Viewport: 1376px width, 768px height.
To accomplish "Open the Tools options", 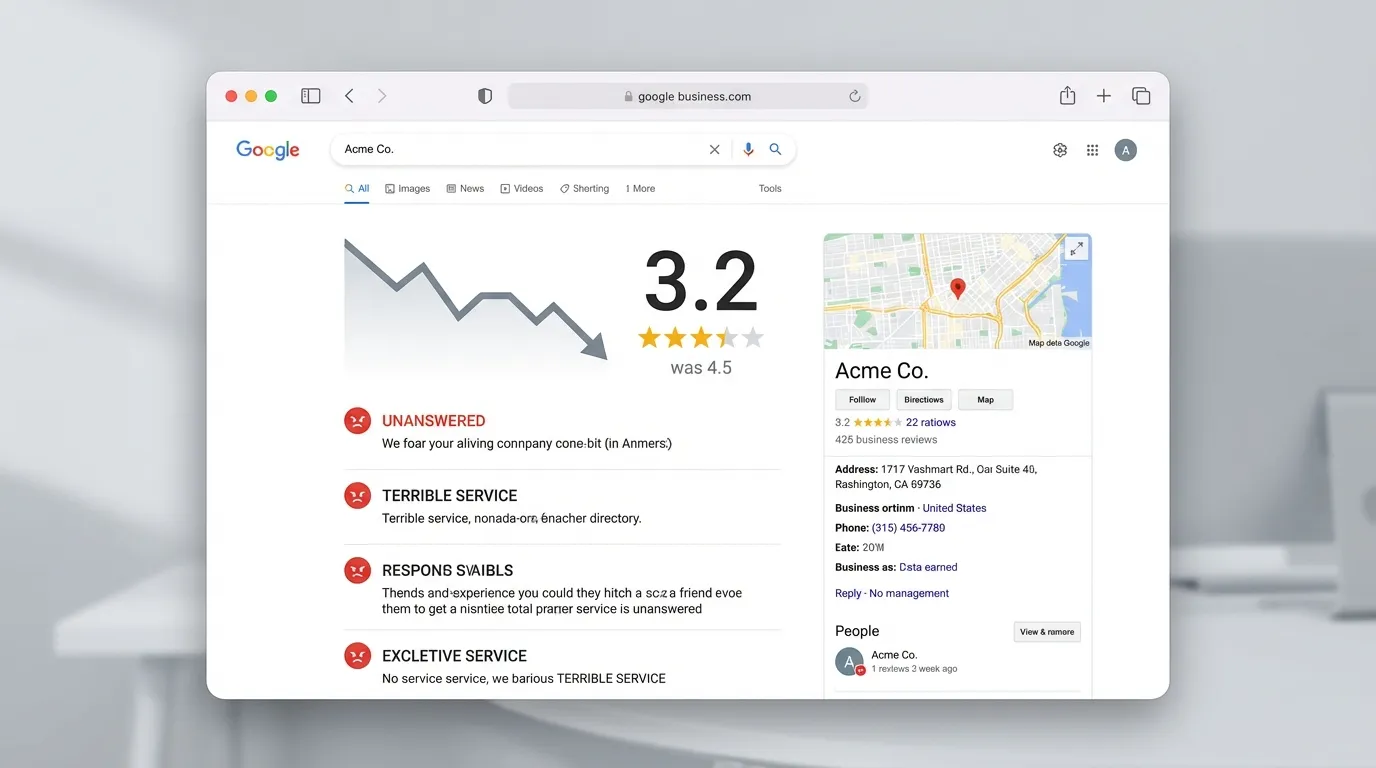I will [x=770, y=188].
